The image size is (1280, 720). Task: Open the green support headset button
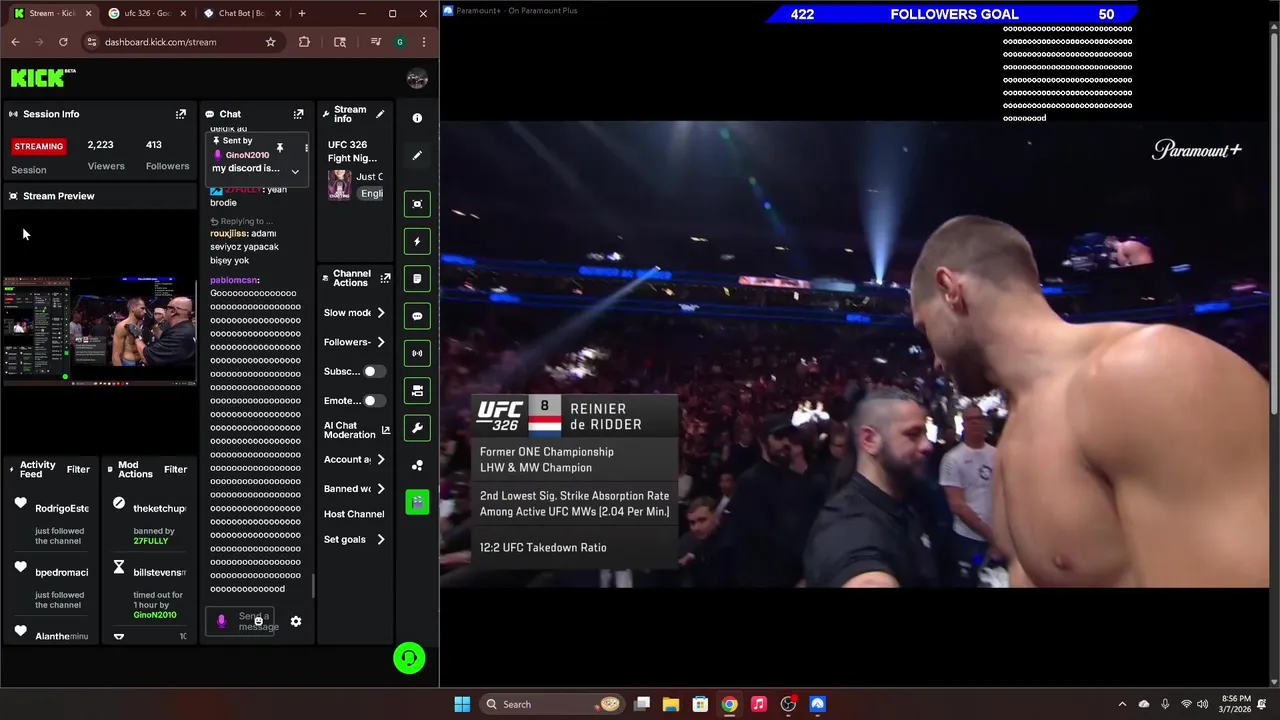(409, 658)
